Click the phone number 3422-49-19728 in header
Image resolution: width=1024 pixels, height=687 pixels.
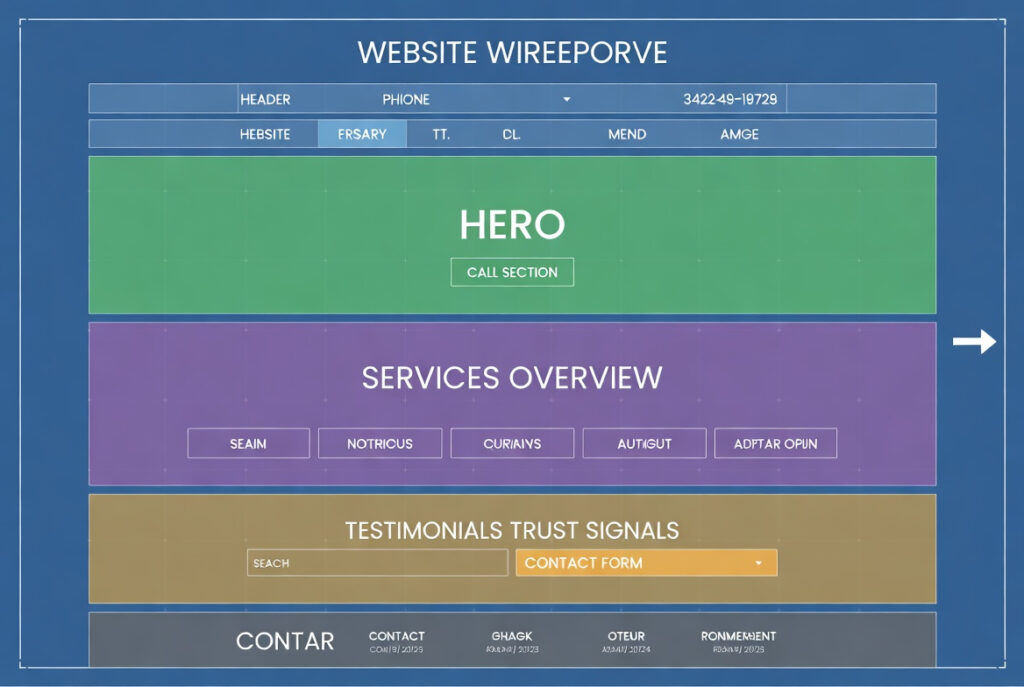tap(730, 99)
